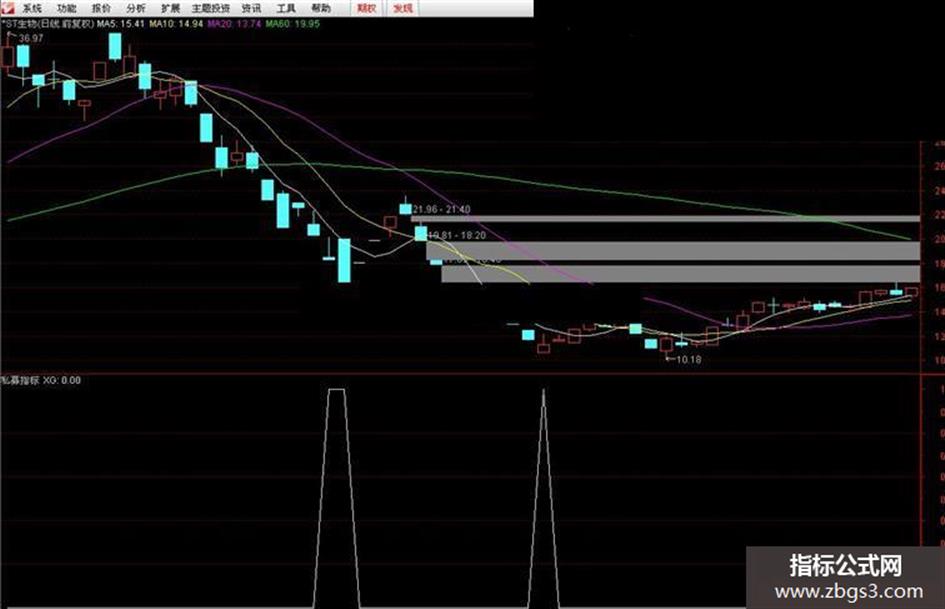Click the middle thick gray gap band

pos(673,251)
